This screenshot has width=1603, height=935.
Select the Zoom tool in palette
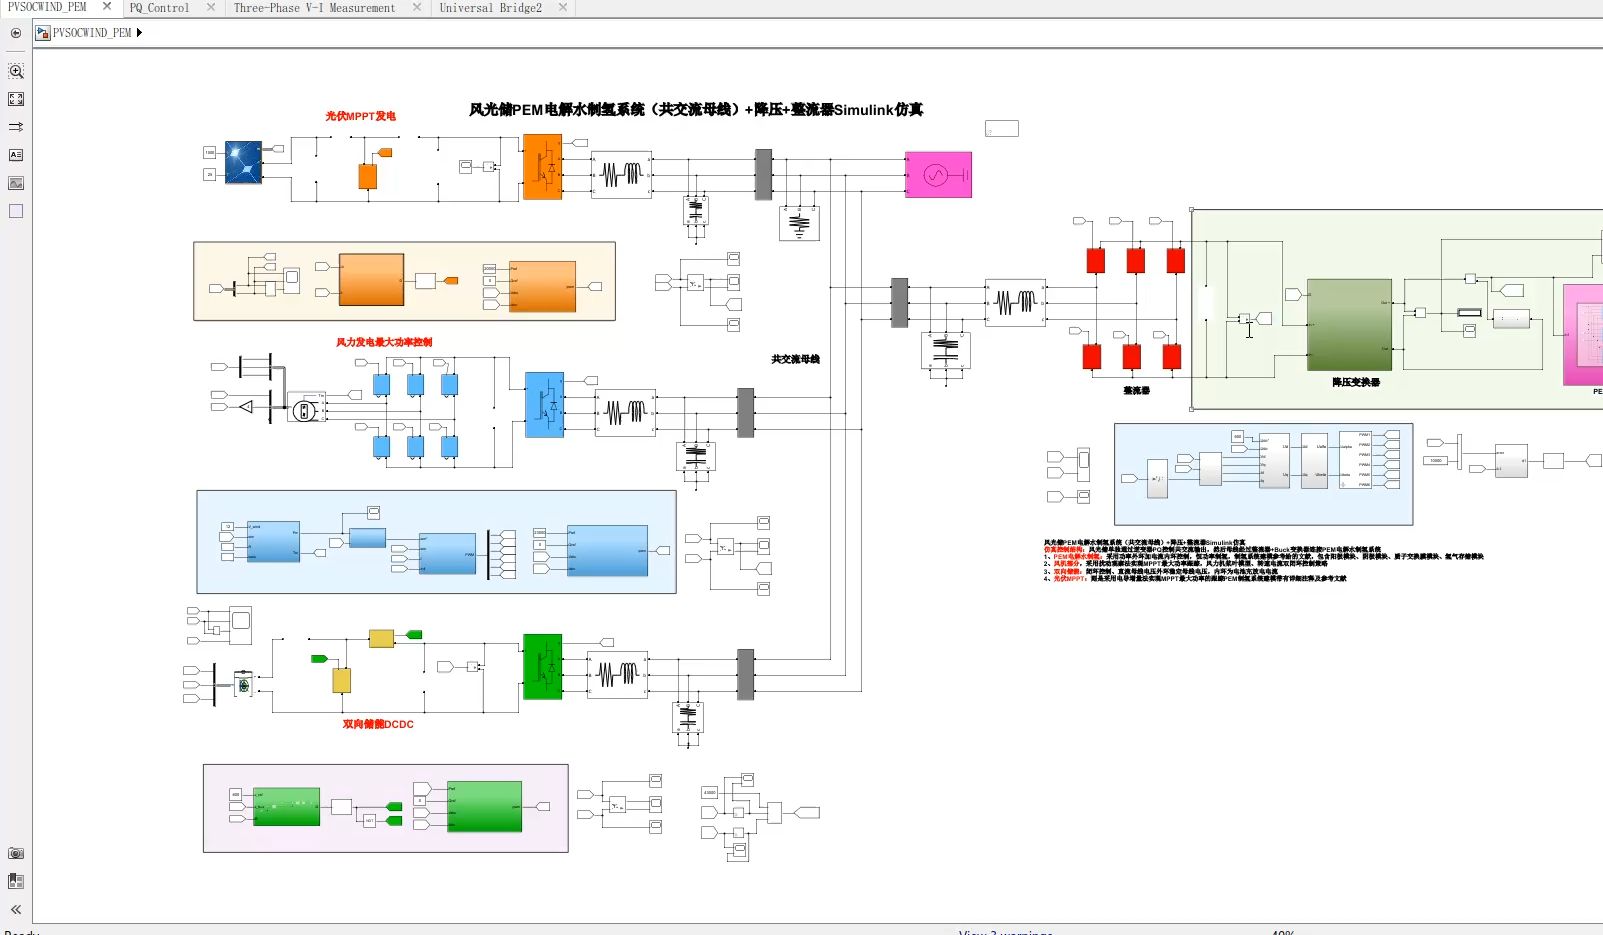16,71
